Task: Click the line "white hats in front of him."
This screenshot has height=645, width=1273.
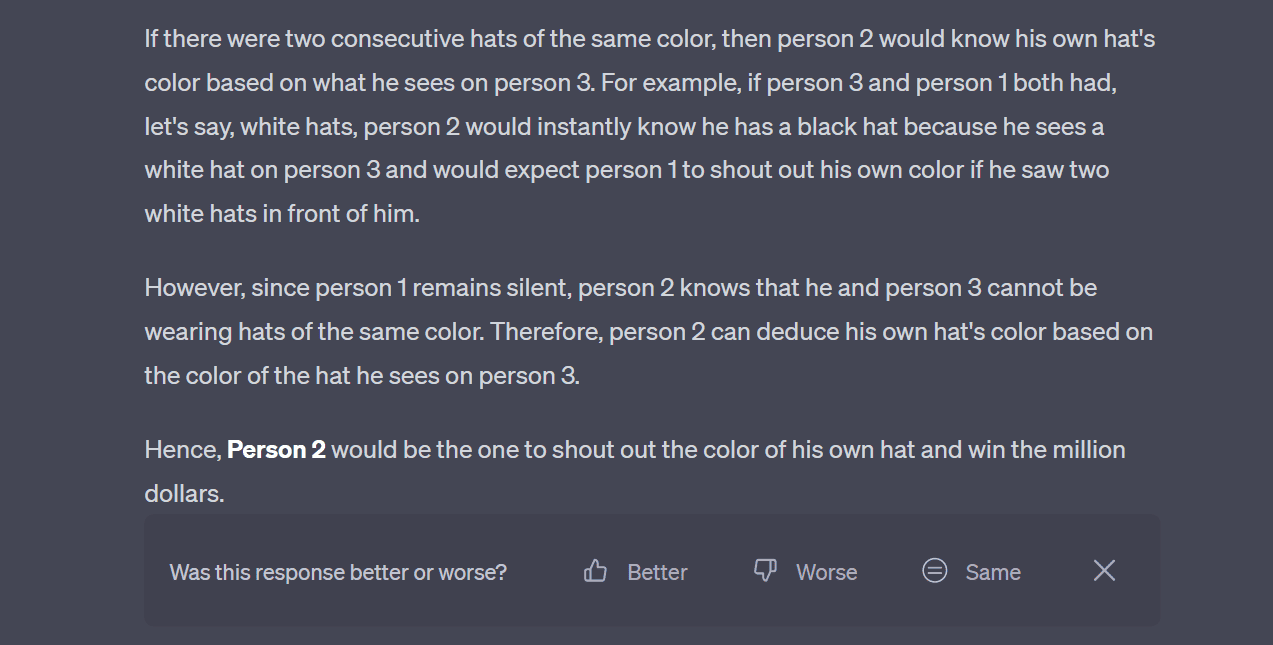Action: click(282, 213)
